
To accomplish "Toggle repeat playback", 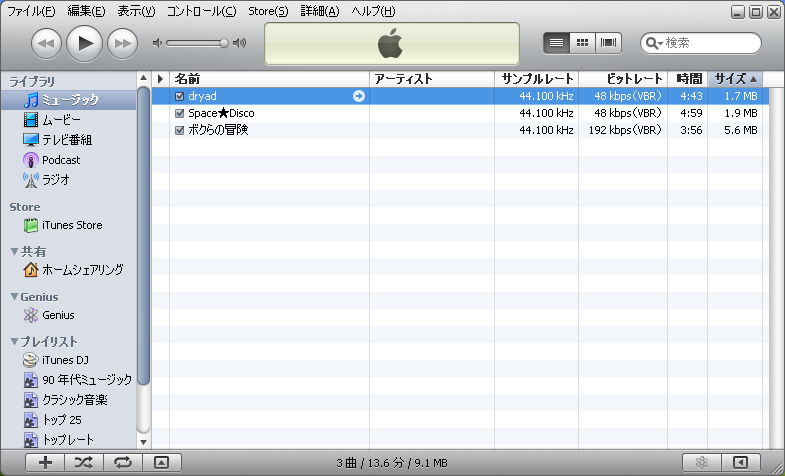I will point(123,463).
